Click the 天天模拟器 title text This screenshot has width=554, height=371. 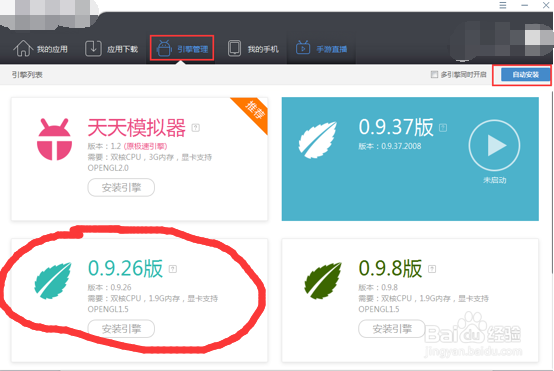(137, 128)
